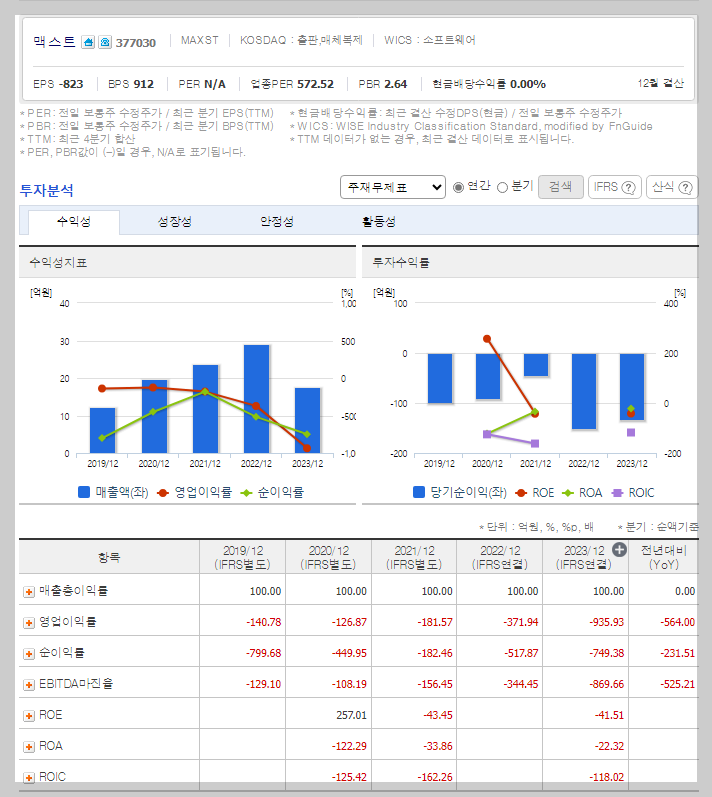
Task: Click the ROA value -22.32
Action: 609,746
